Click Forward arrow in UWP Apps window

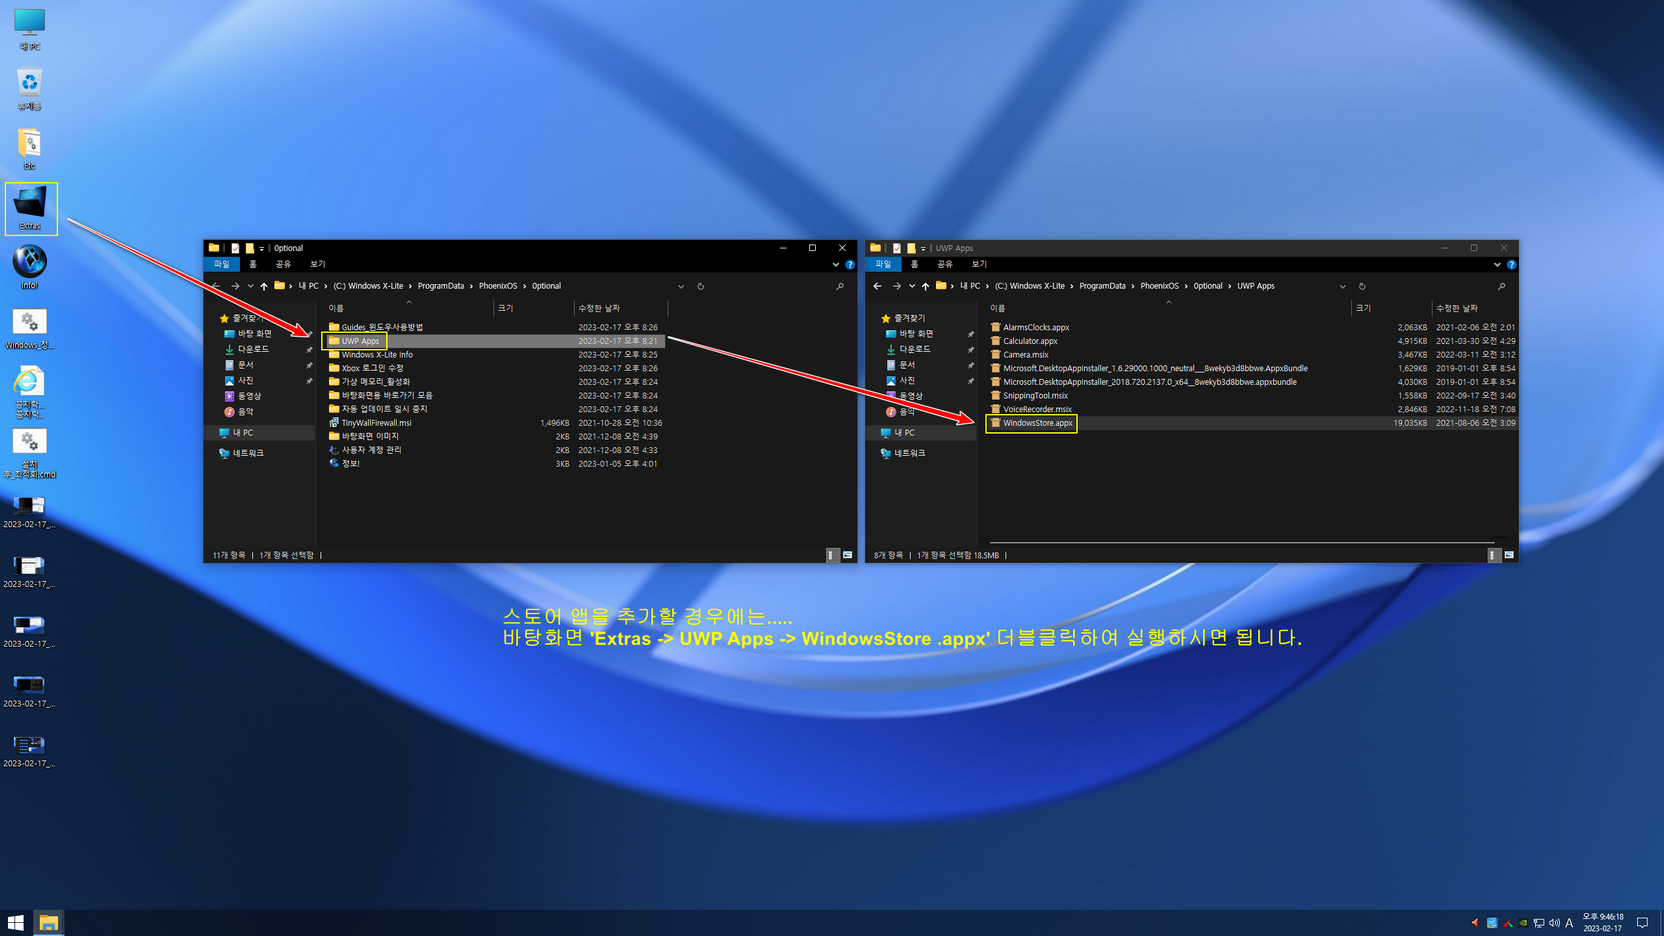(896, 286)
